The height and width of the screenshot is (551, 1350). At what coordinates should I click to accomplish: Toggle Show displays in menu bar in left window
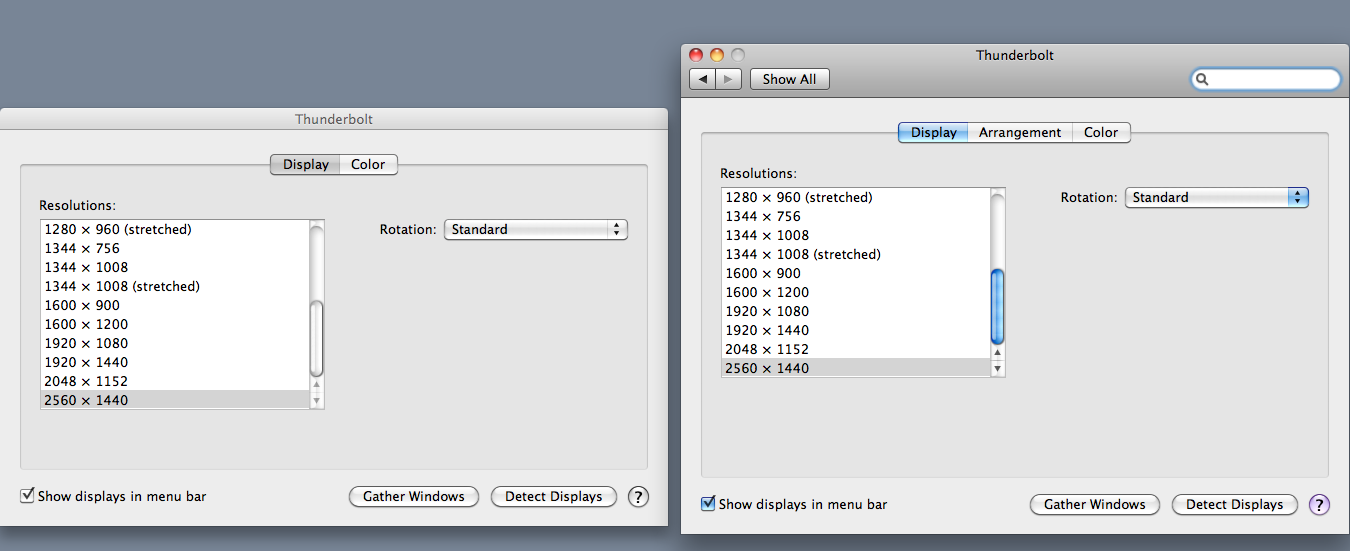coord(27,496)
